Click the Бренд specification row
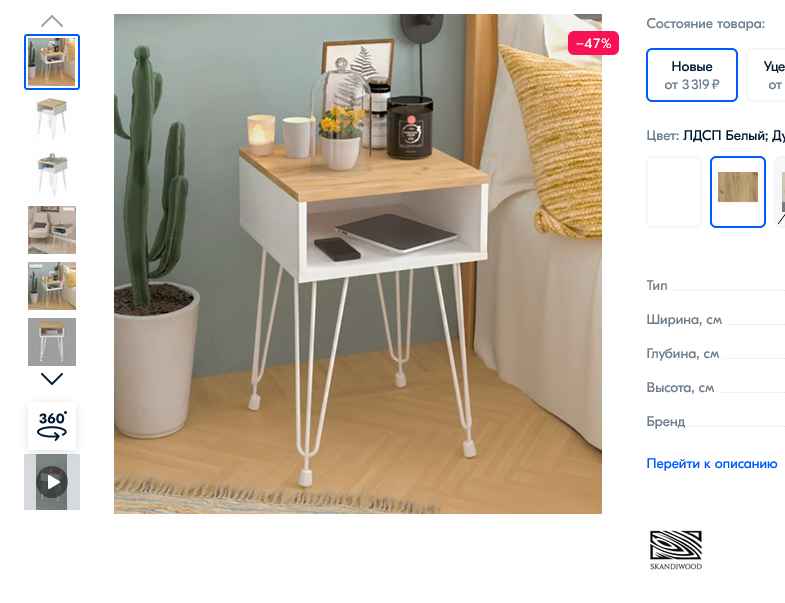785x603 pixels. pos(715,422)
